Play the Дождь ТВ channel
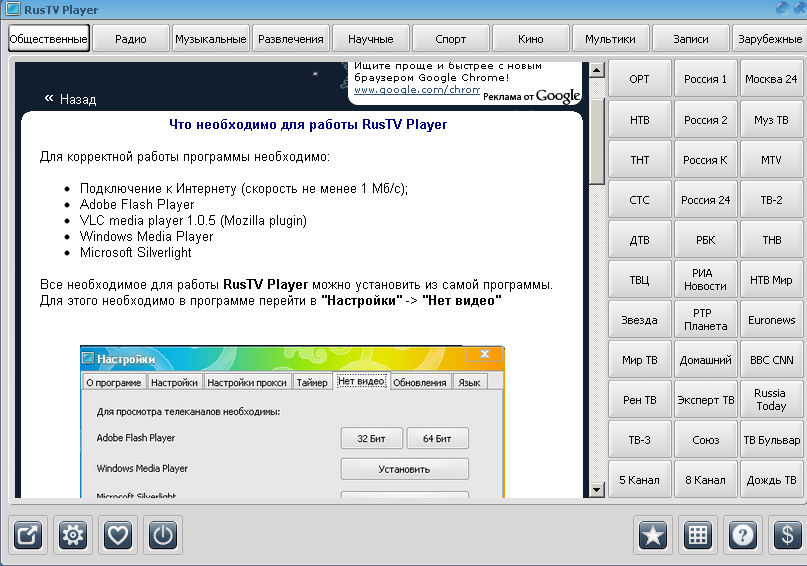The image size is (807, 566). click(x=771, y=480)
